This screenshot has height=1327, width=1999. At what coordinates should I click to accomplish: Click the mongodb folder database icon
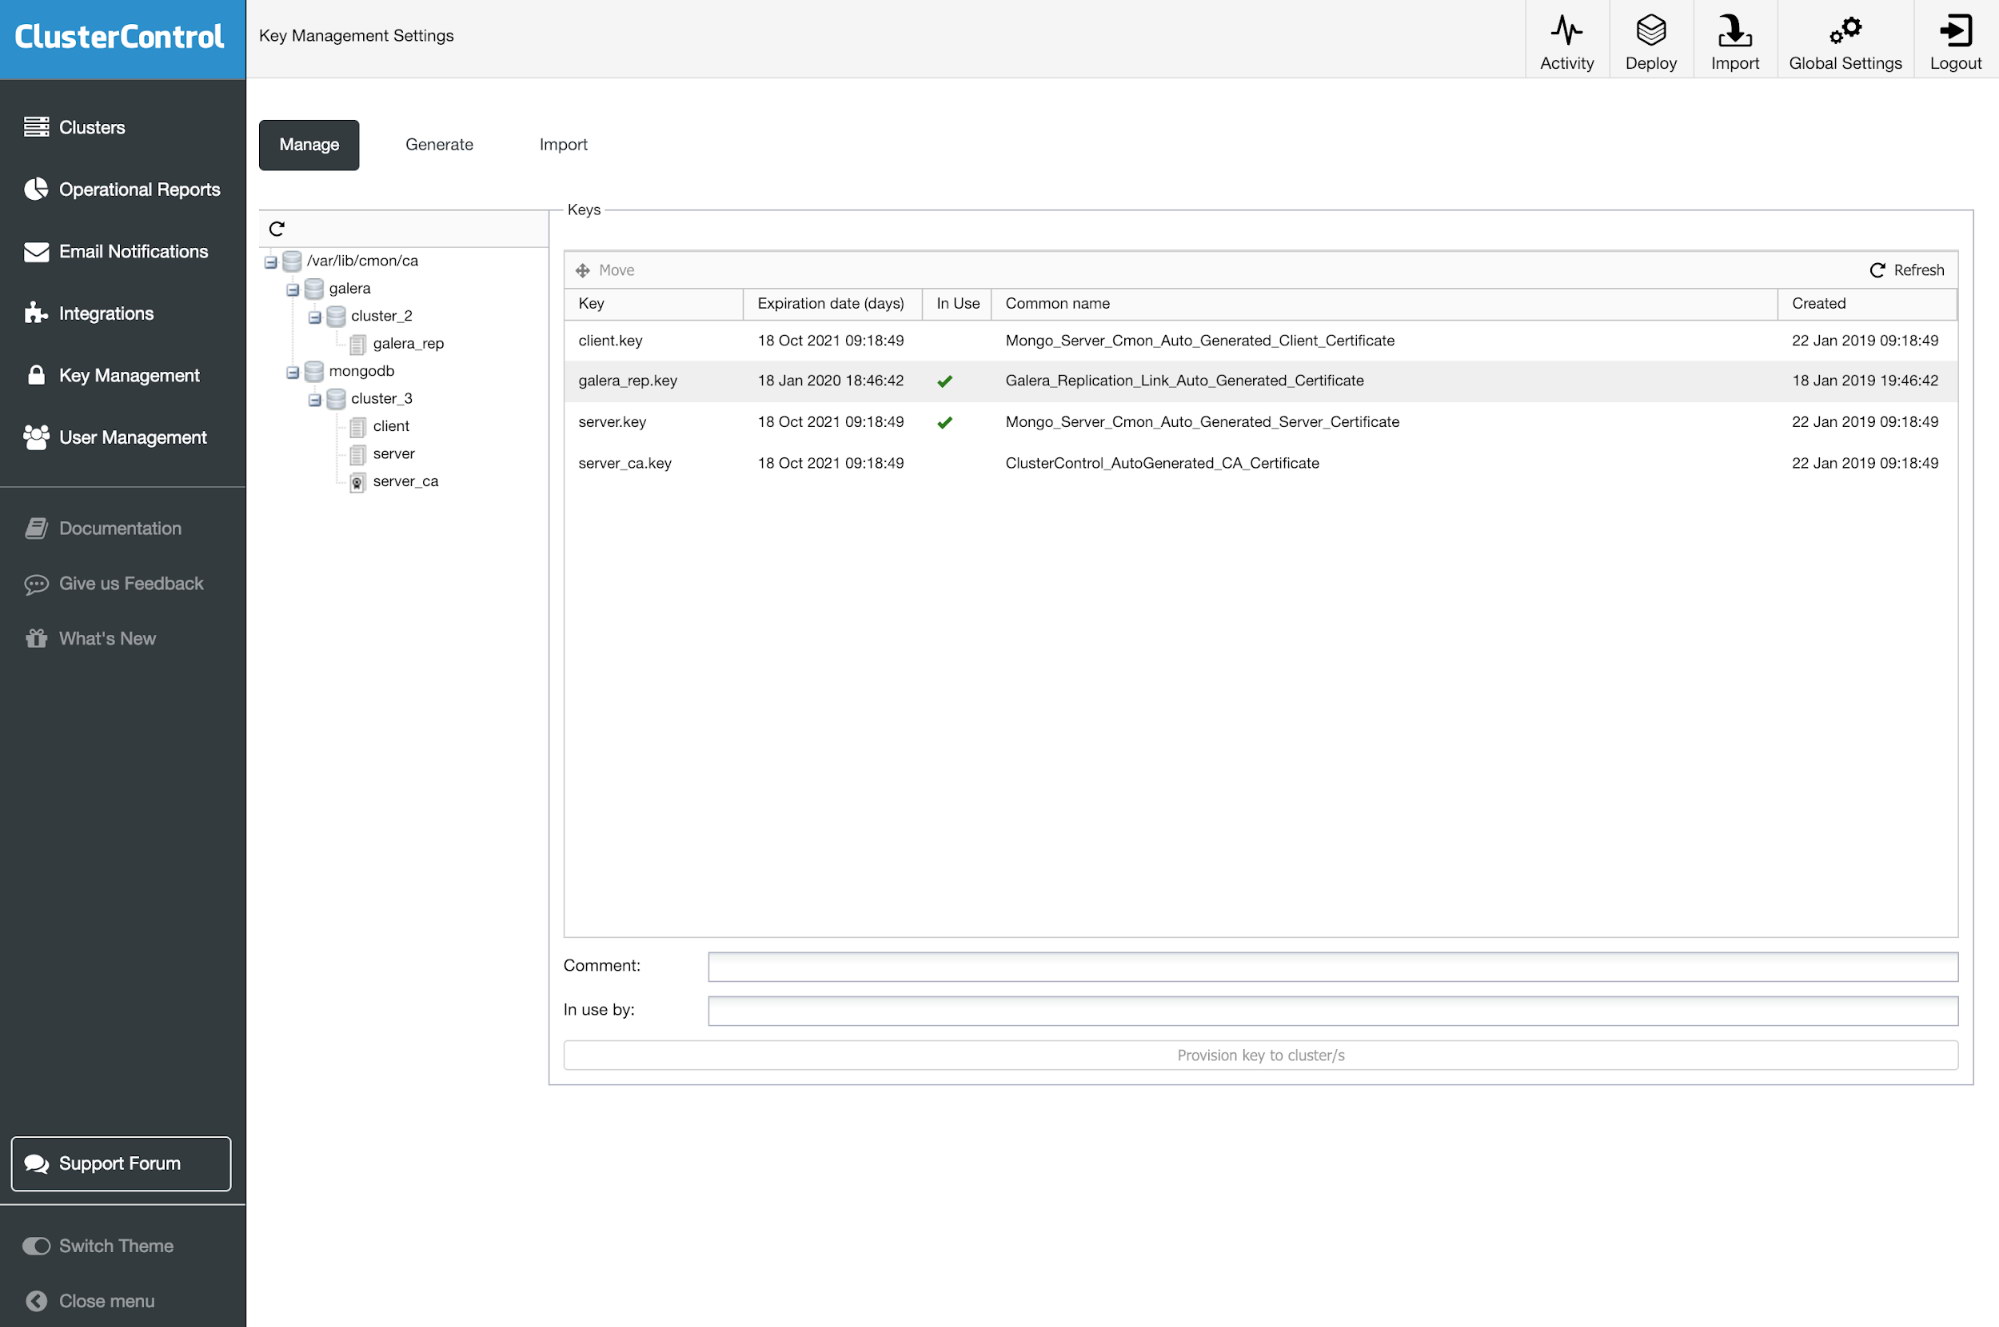[x=313, y=372]
